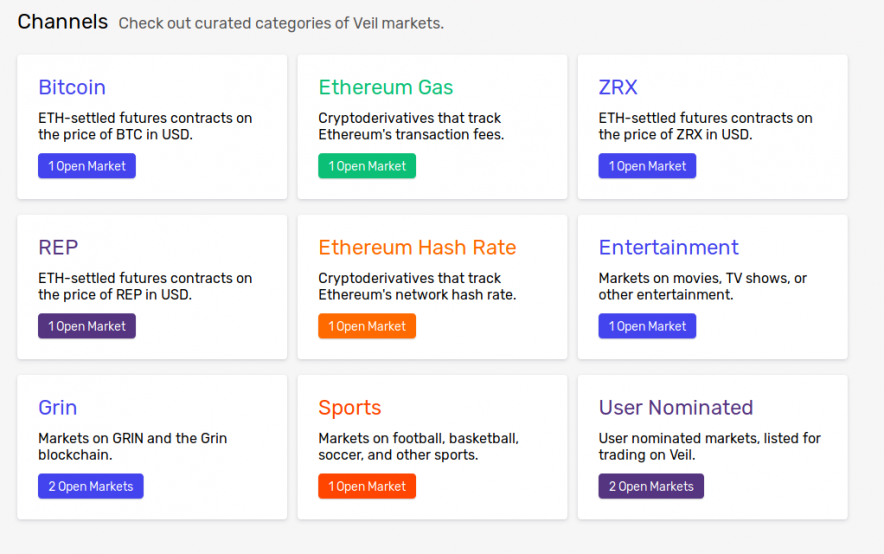Select the Grin channel heading

(x=58, y=407)
